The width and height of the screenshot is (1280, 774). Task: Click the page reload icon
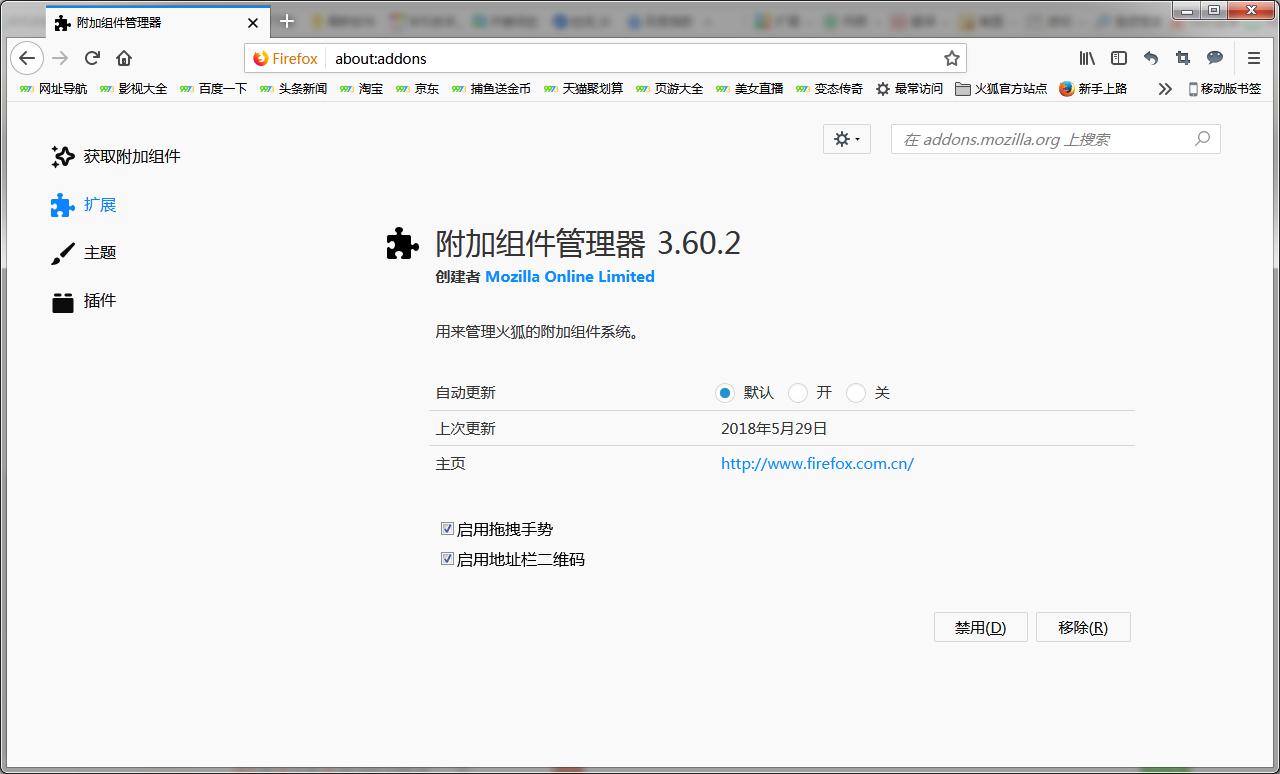coord(92,58)
